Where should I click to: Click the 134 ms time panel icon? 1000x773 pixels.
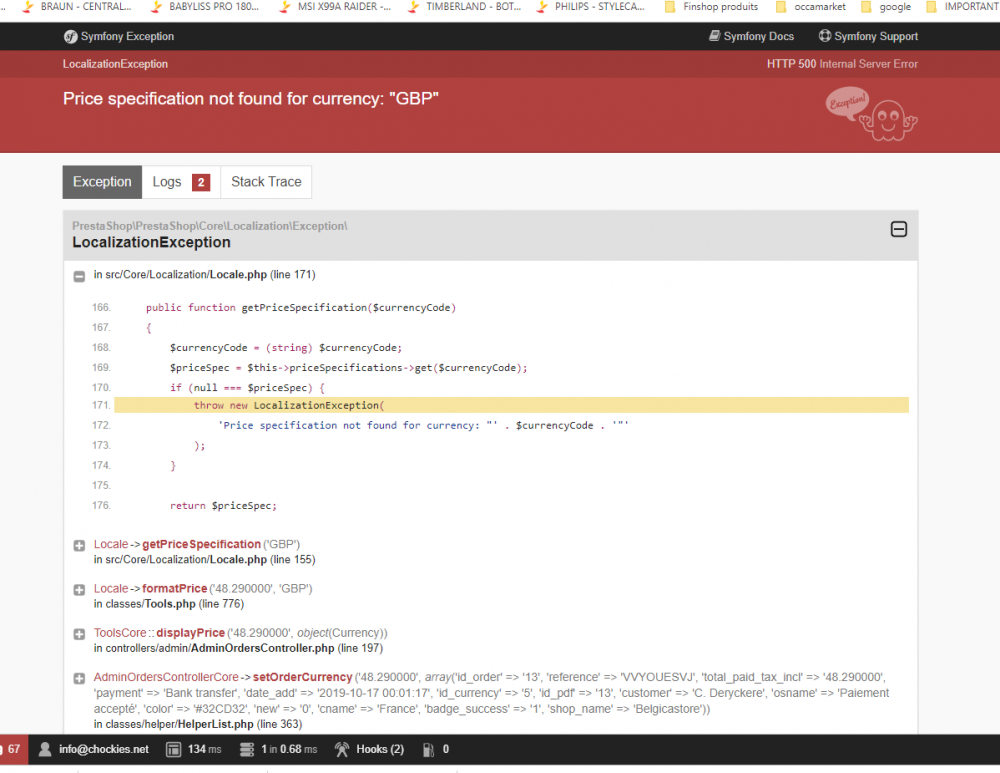pos(173,749)
